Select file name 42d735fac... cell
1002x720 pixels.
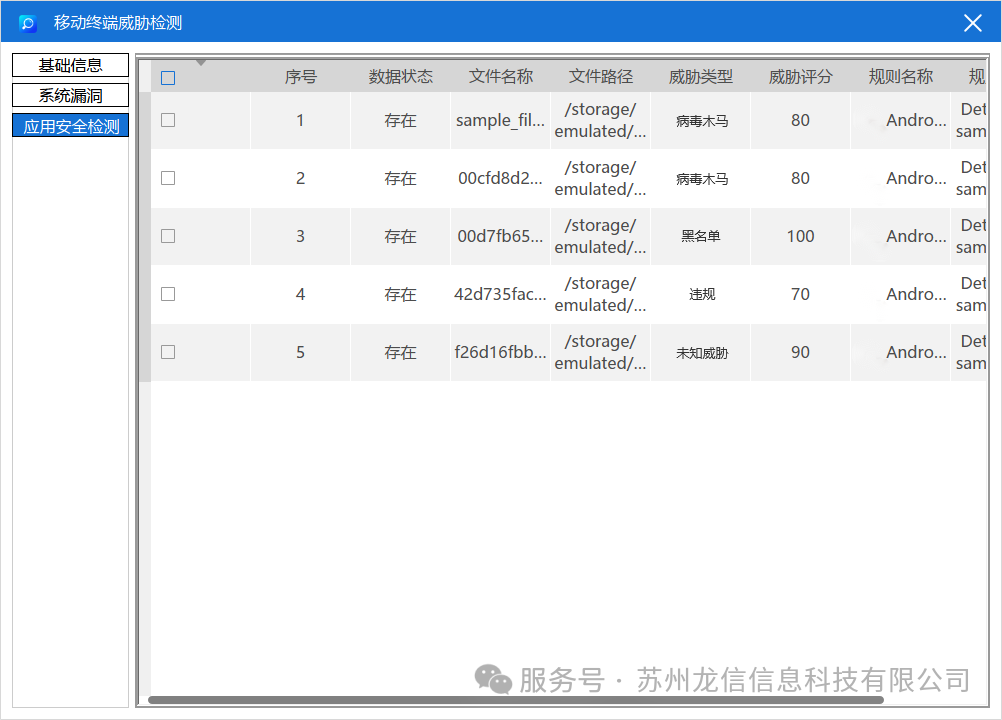pyautogui.click(x=500, y=295)
